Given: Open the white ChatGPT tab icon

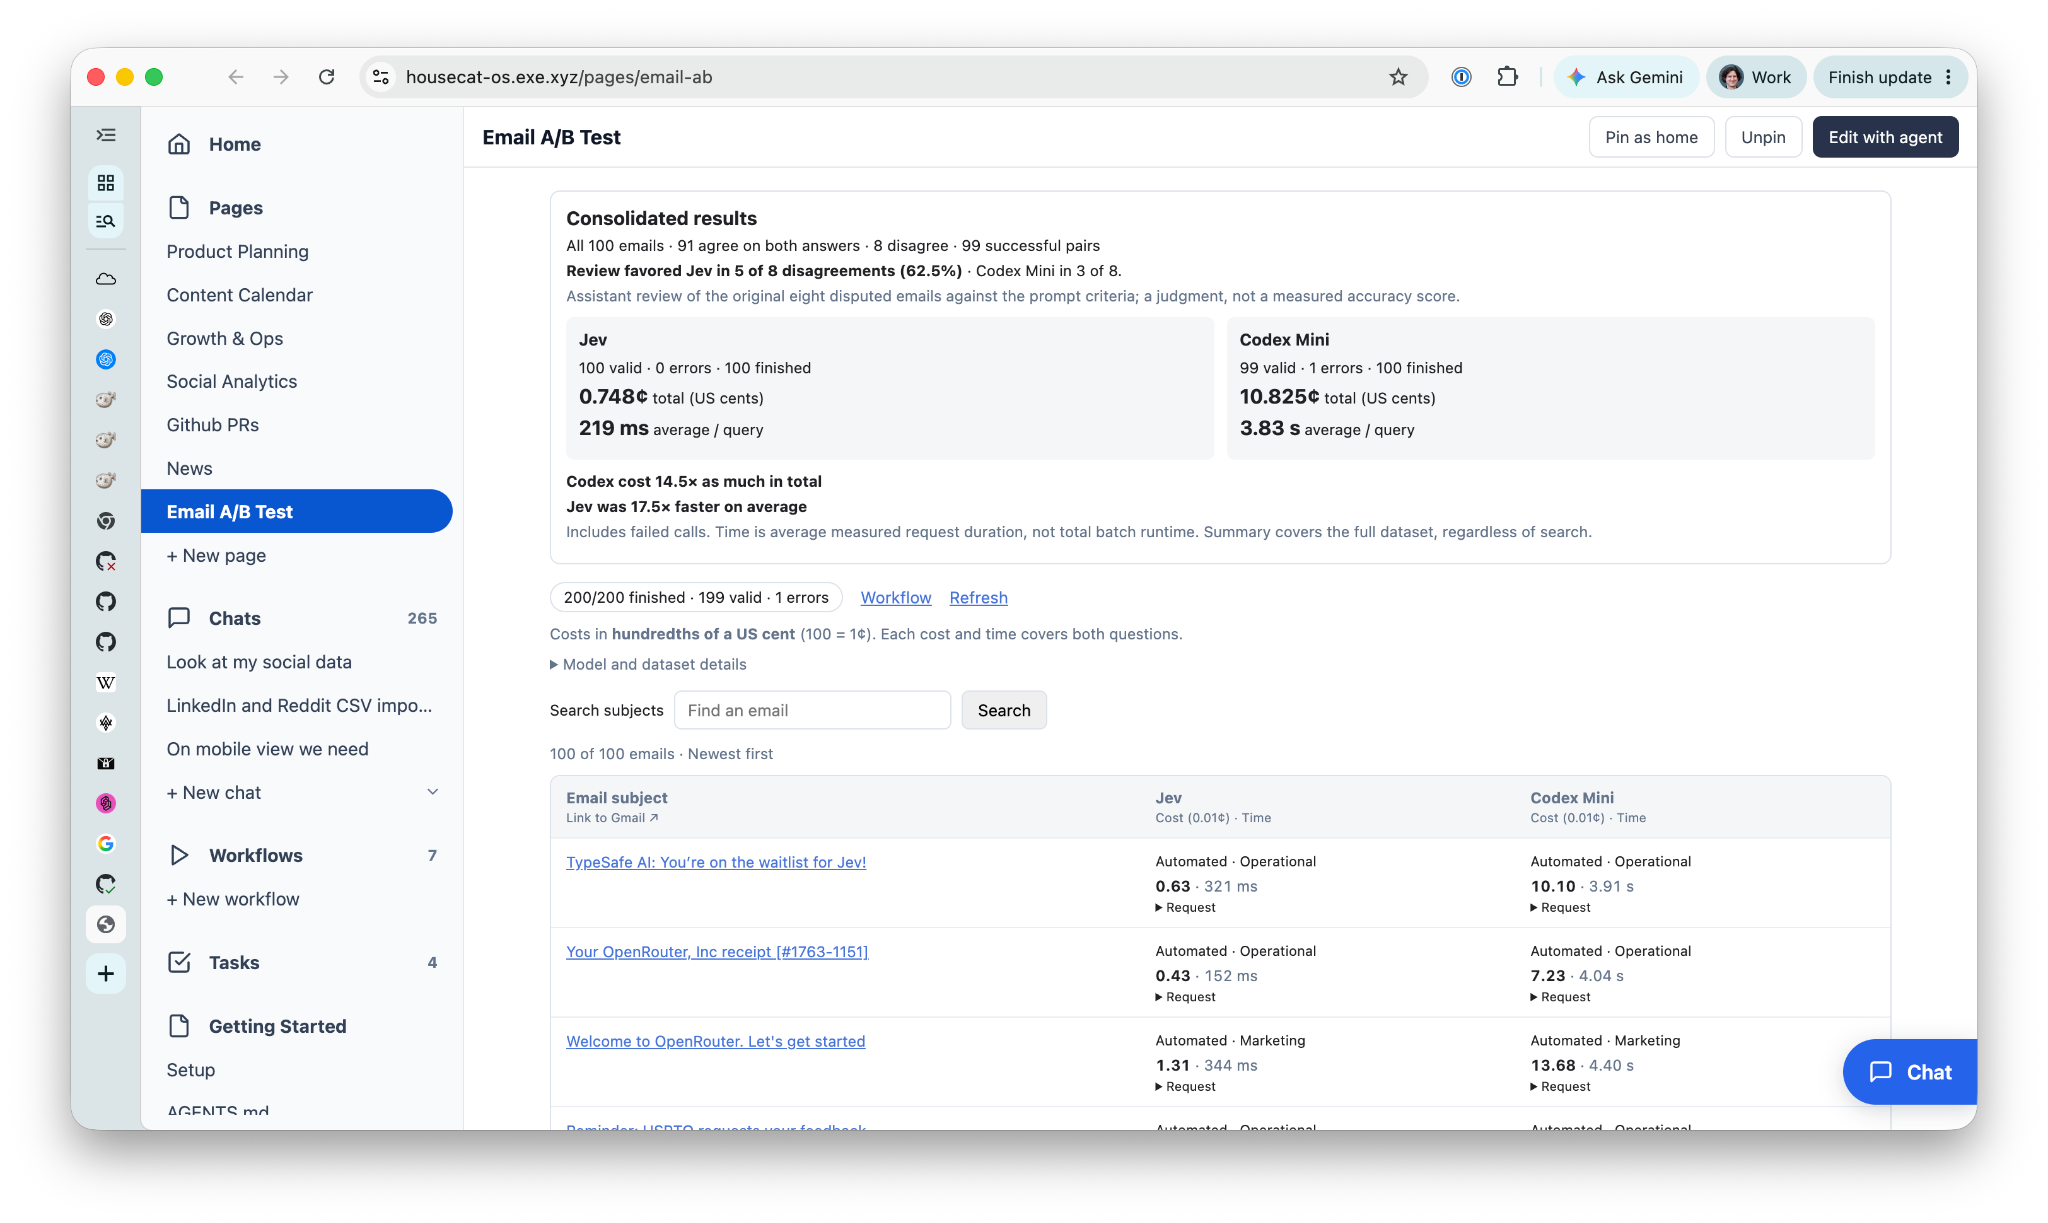Looking at the screenshot, I should [106, 319].
